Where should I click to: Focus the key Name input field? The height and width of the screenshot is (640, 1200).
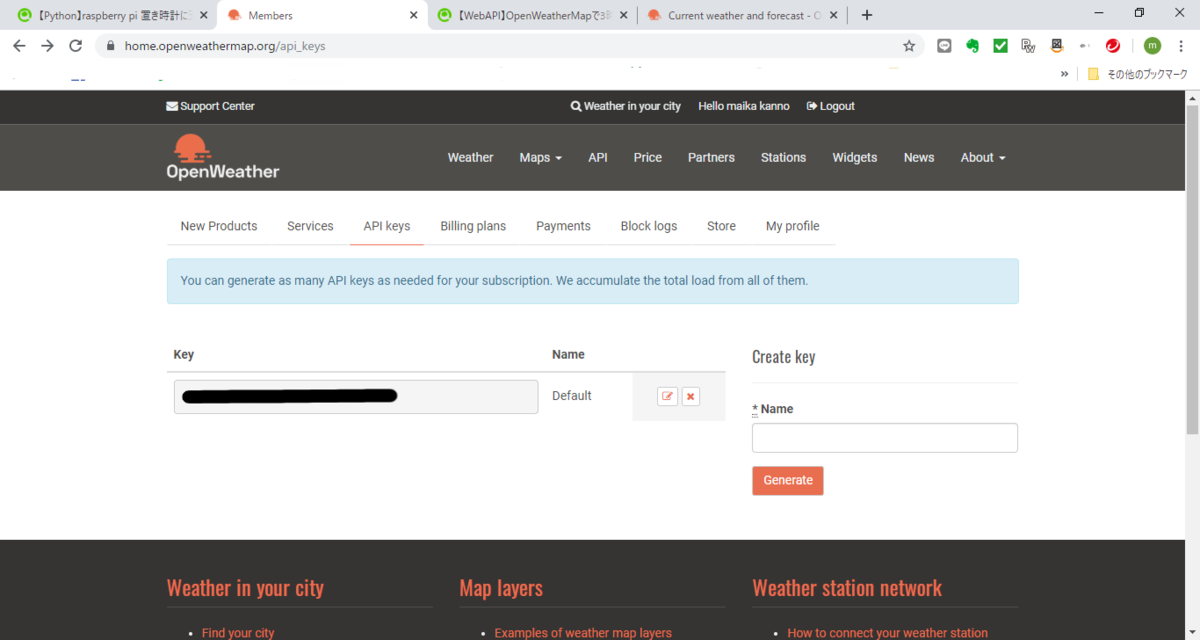pyautogui.click(x=885, y=438)
